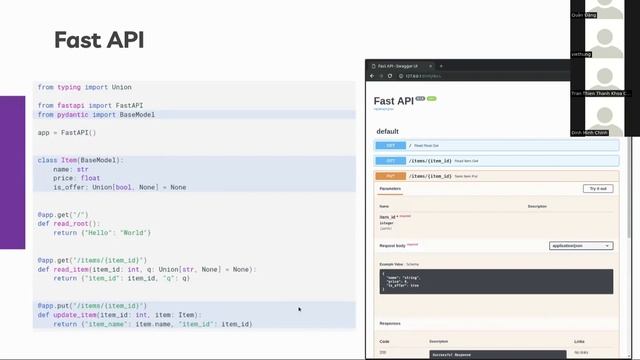This screenshot has height=360, width=640.
Task: Click the 'def read_root():' code line
Action: 69,224
